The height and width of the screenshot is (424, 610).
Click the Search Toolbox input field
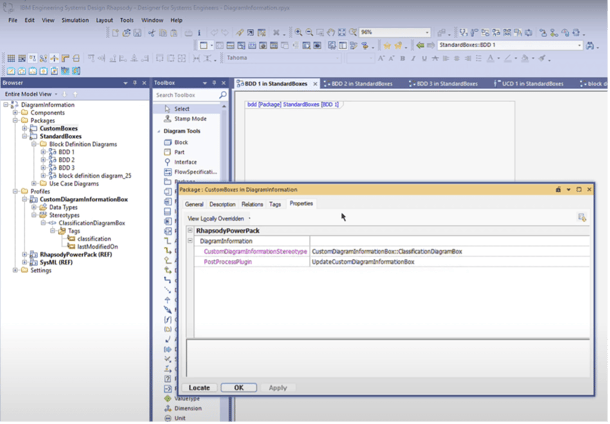pos(186,95)
